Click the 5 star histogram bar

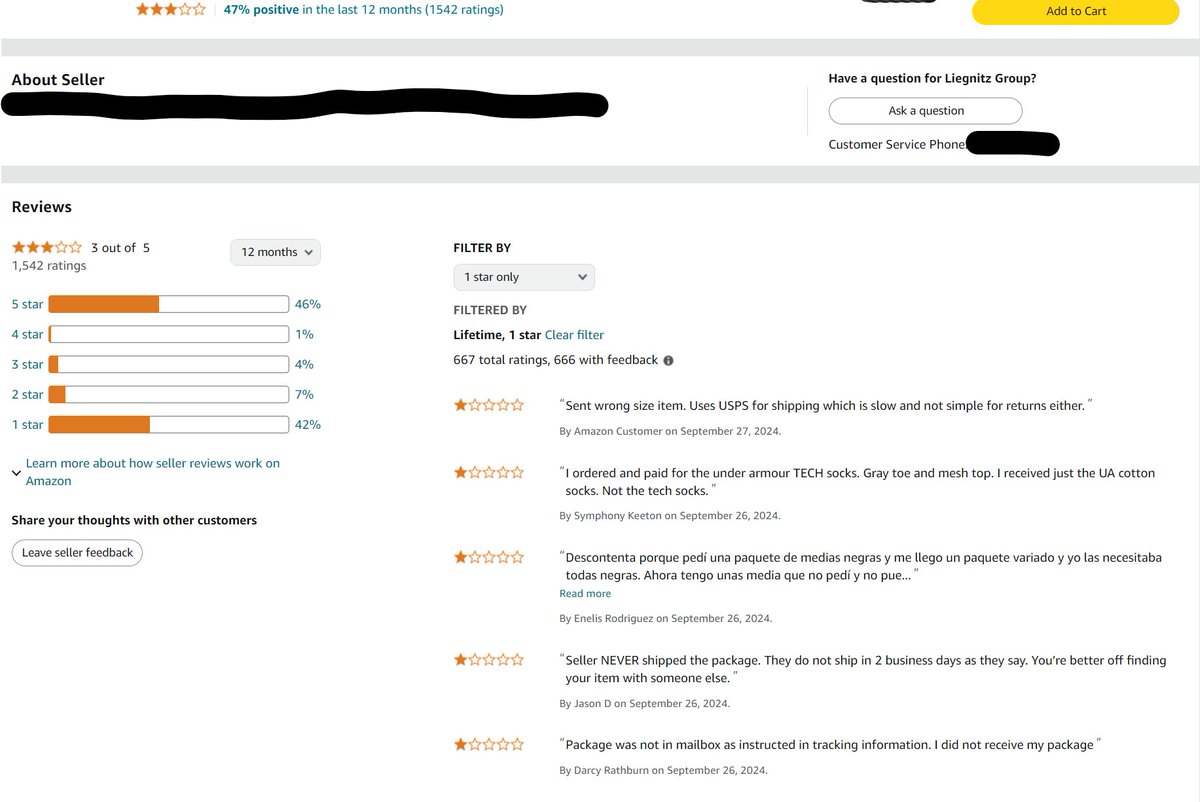169,304
